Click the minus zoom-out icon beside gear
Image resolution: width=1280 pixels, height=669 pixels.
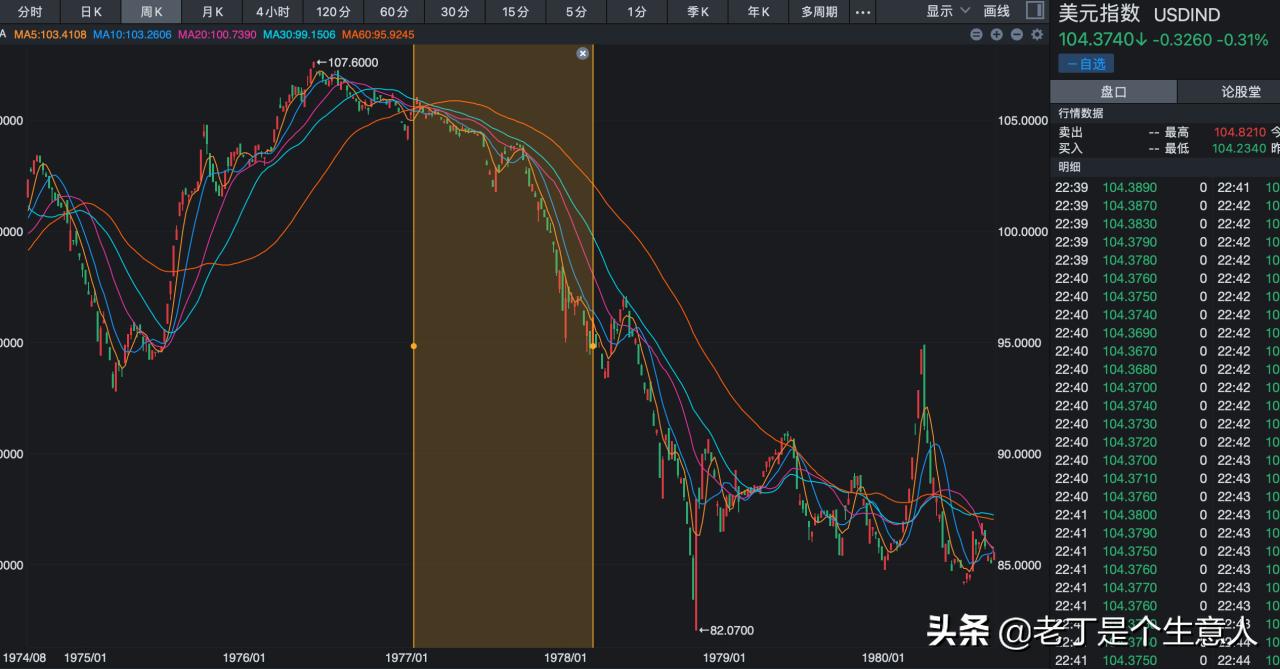1017,34
